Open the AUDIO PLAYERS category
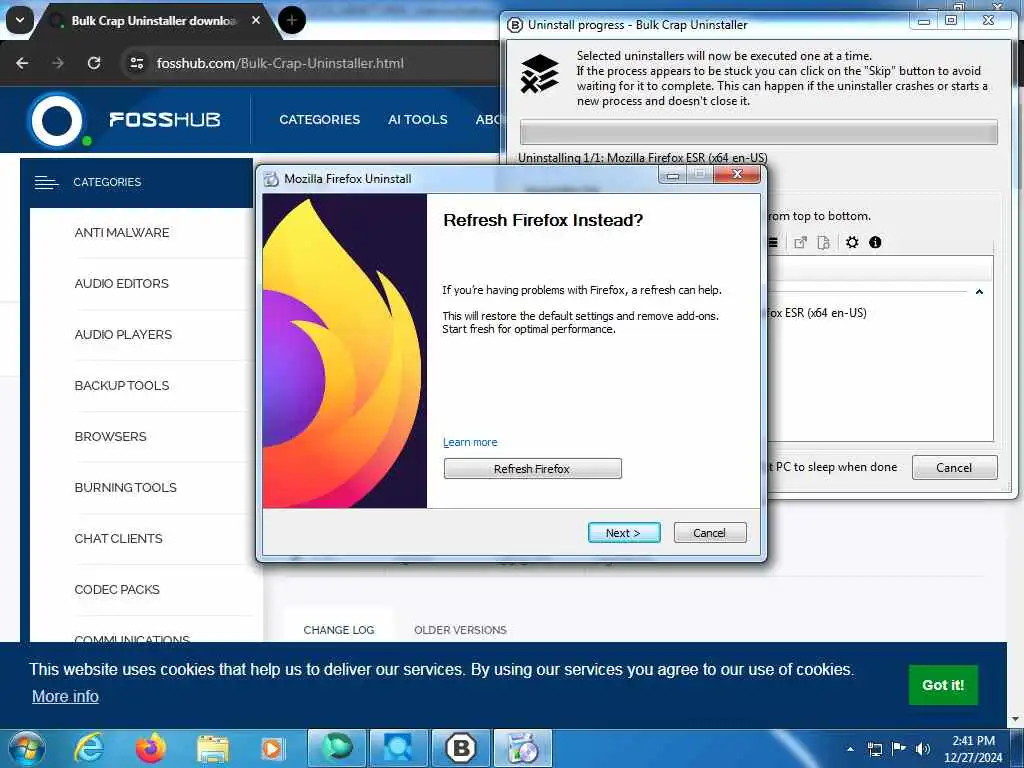Viewport: 1024px width, 768px height. coord(123,334)
